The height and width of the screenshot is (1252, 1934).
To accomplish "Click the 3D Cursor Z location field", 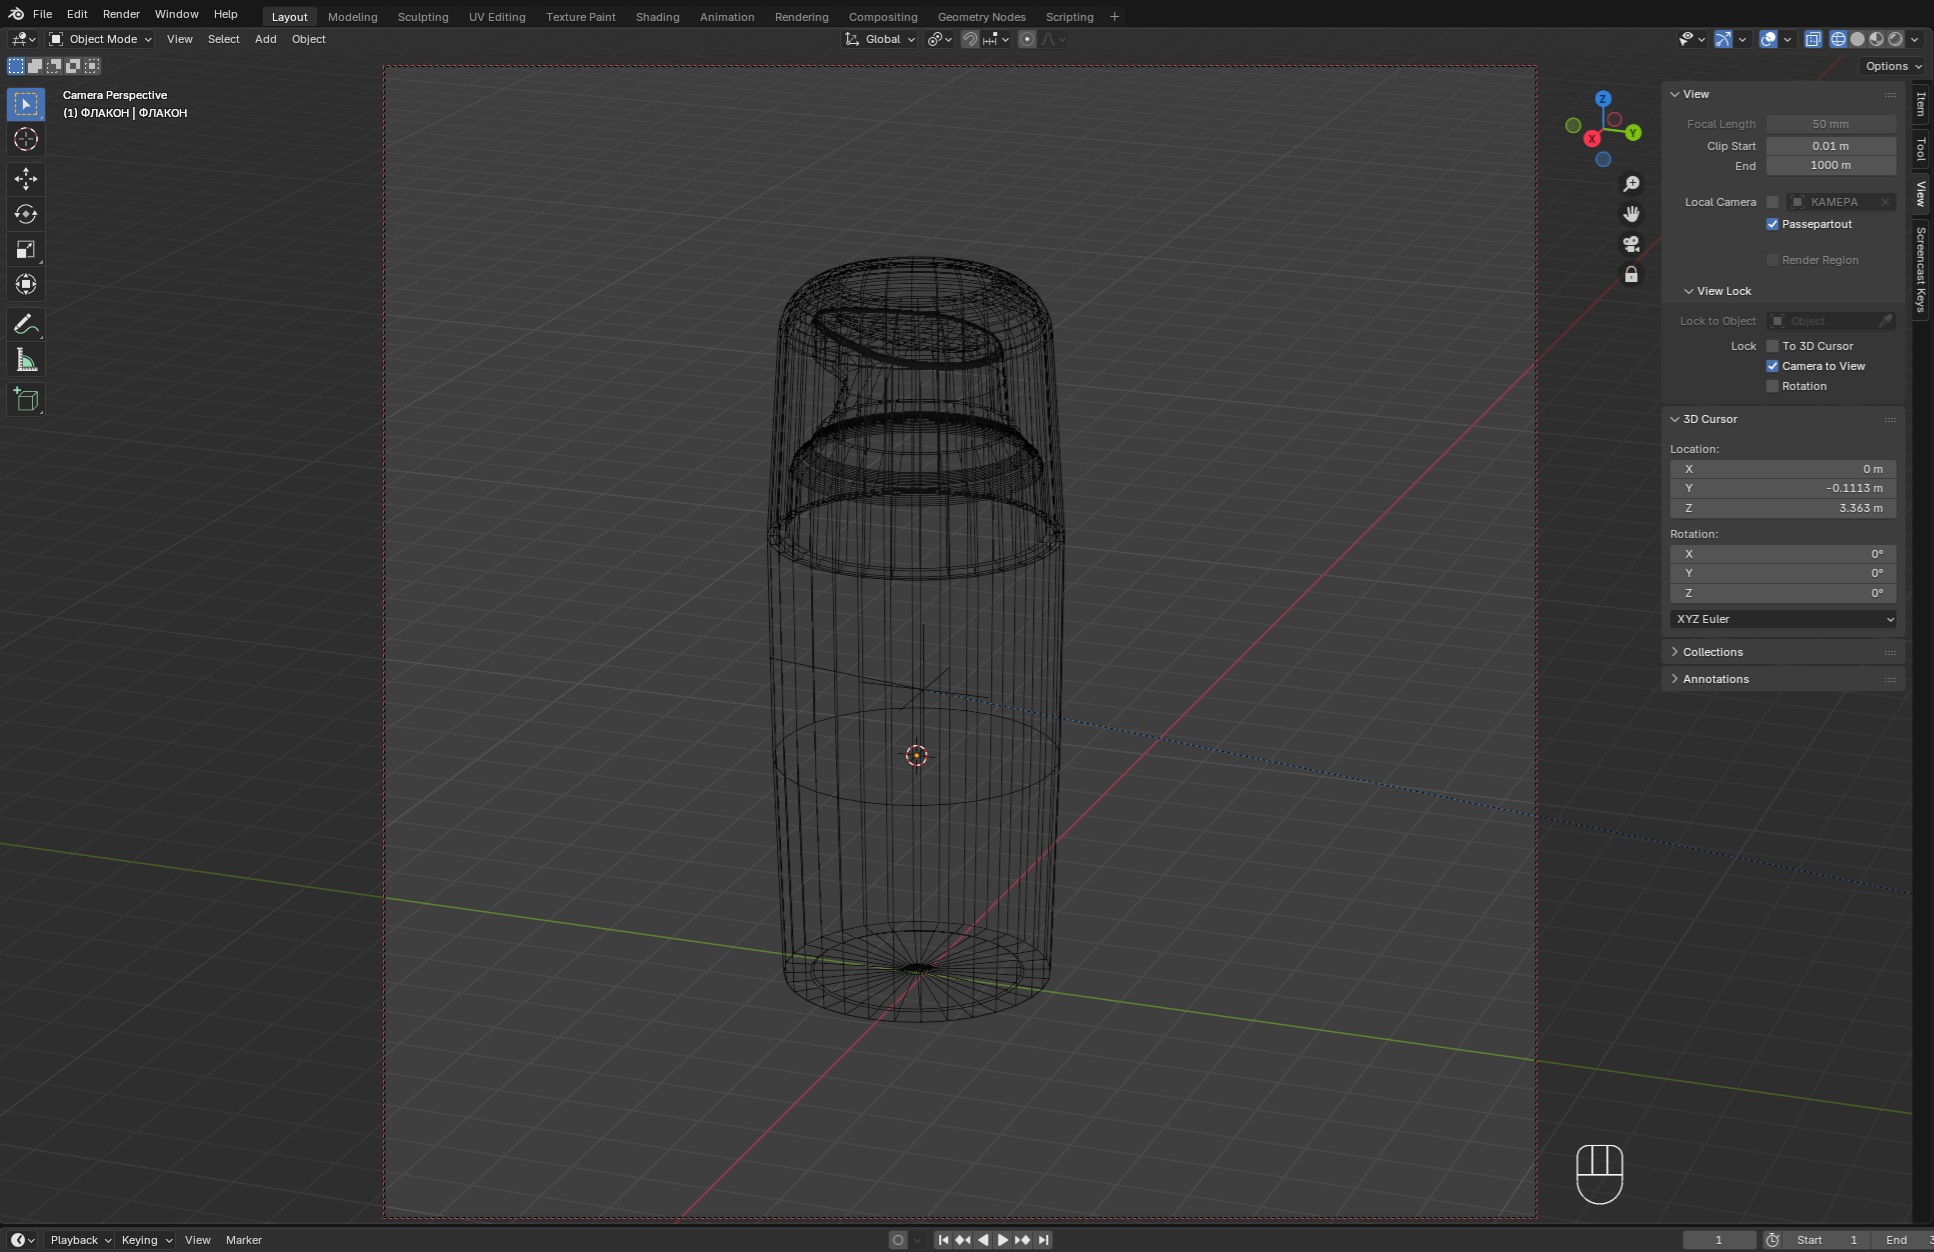I will (x=1783, y=508).
